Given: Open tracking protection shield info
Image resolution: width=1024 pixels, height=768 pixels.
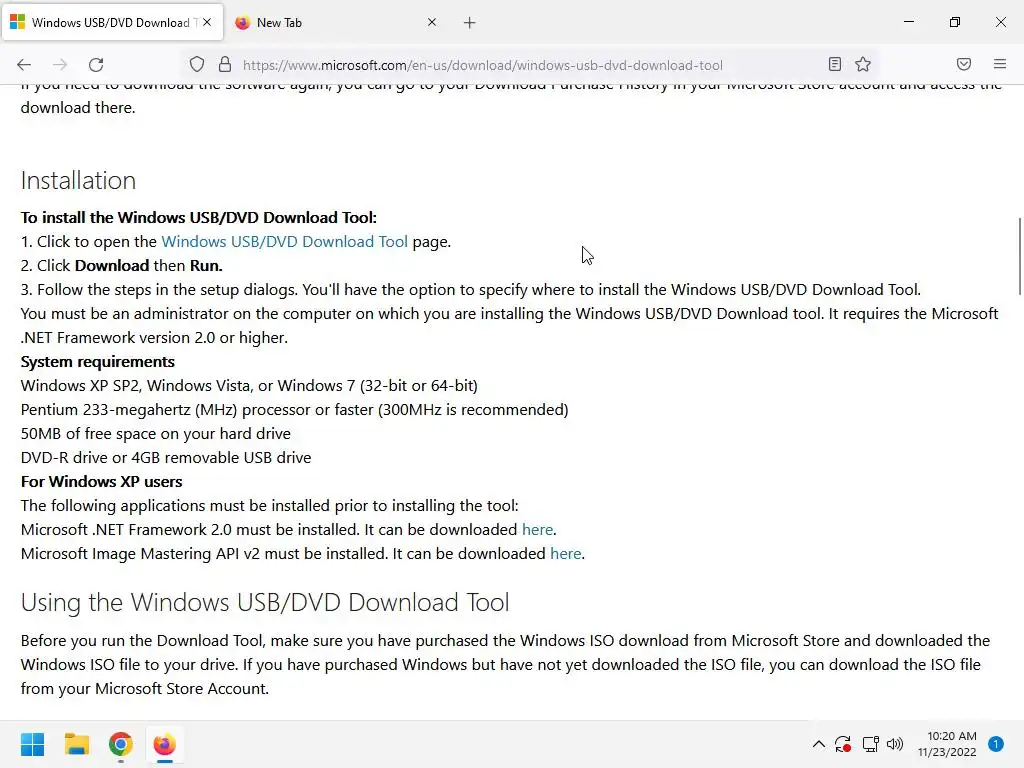Looking at the screenshot, I should point(197,65).
